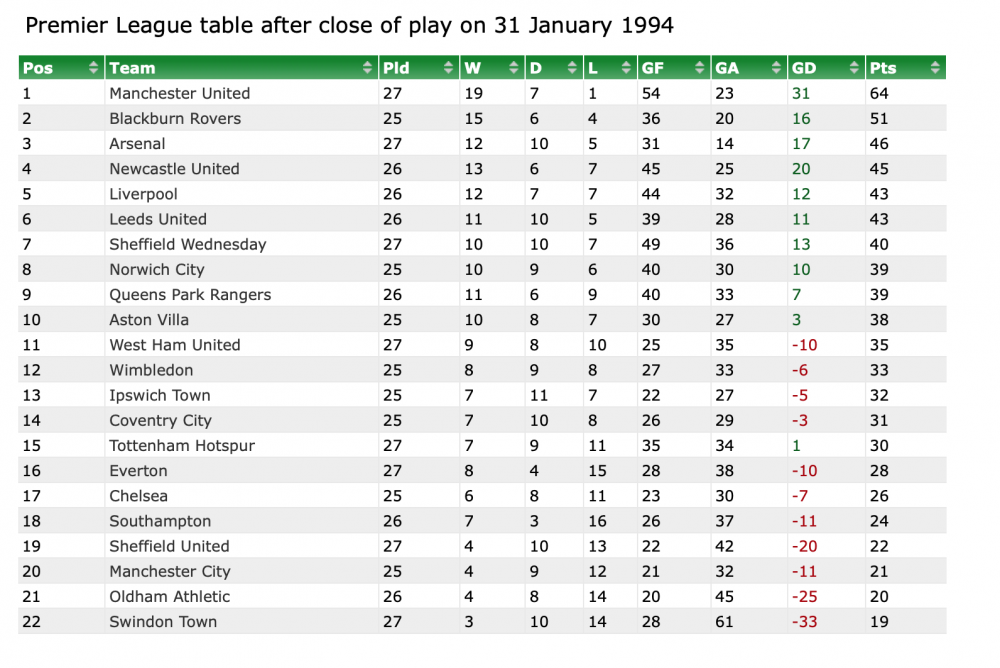The height and width of the screenshot is (668, 1000).
Task: Select the Pts header label
Action: pos(883,68)
